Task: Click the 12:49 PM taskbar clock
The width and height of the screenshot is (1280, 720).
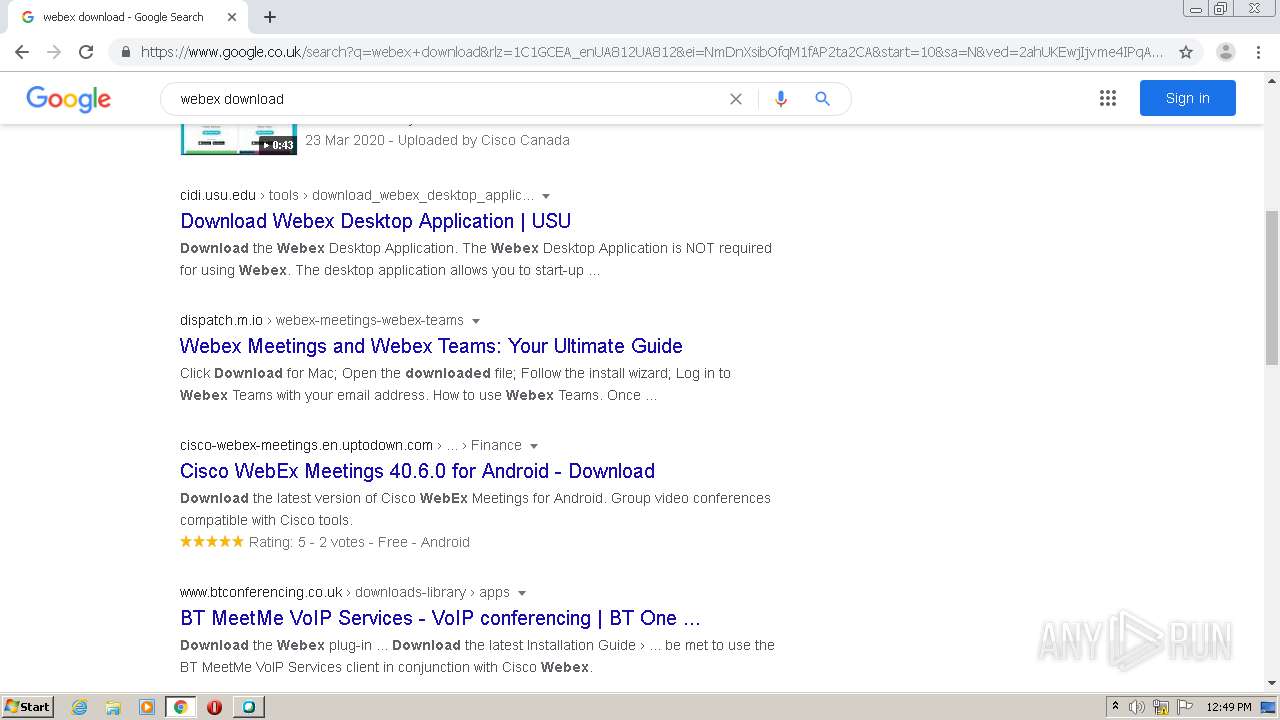Action: coord(1229,707)
